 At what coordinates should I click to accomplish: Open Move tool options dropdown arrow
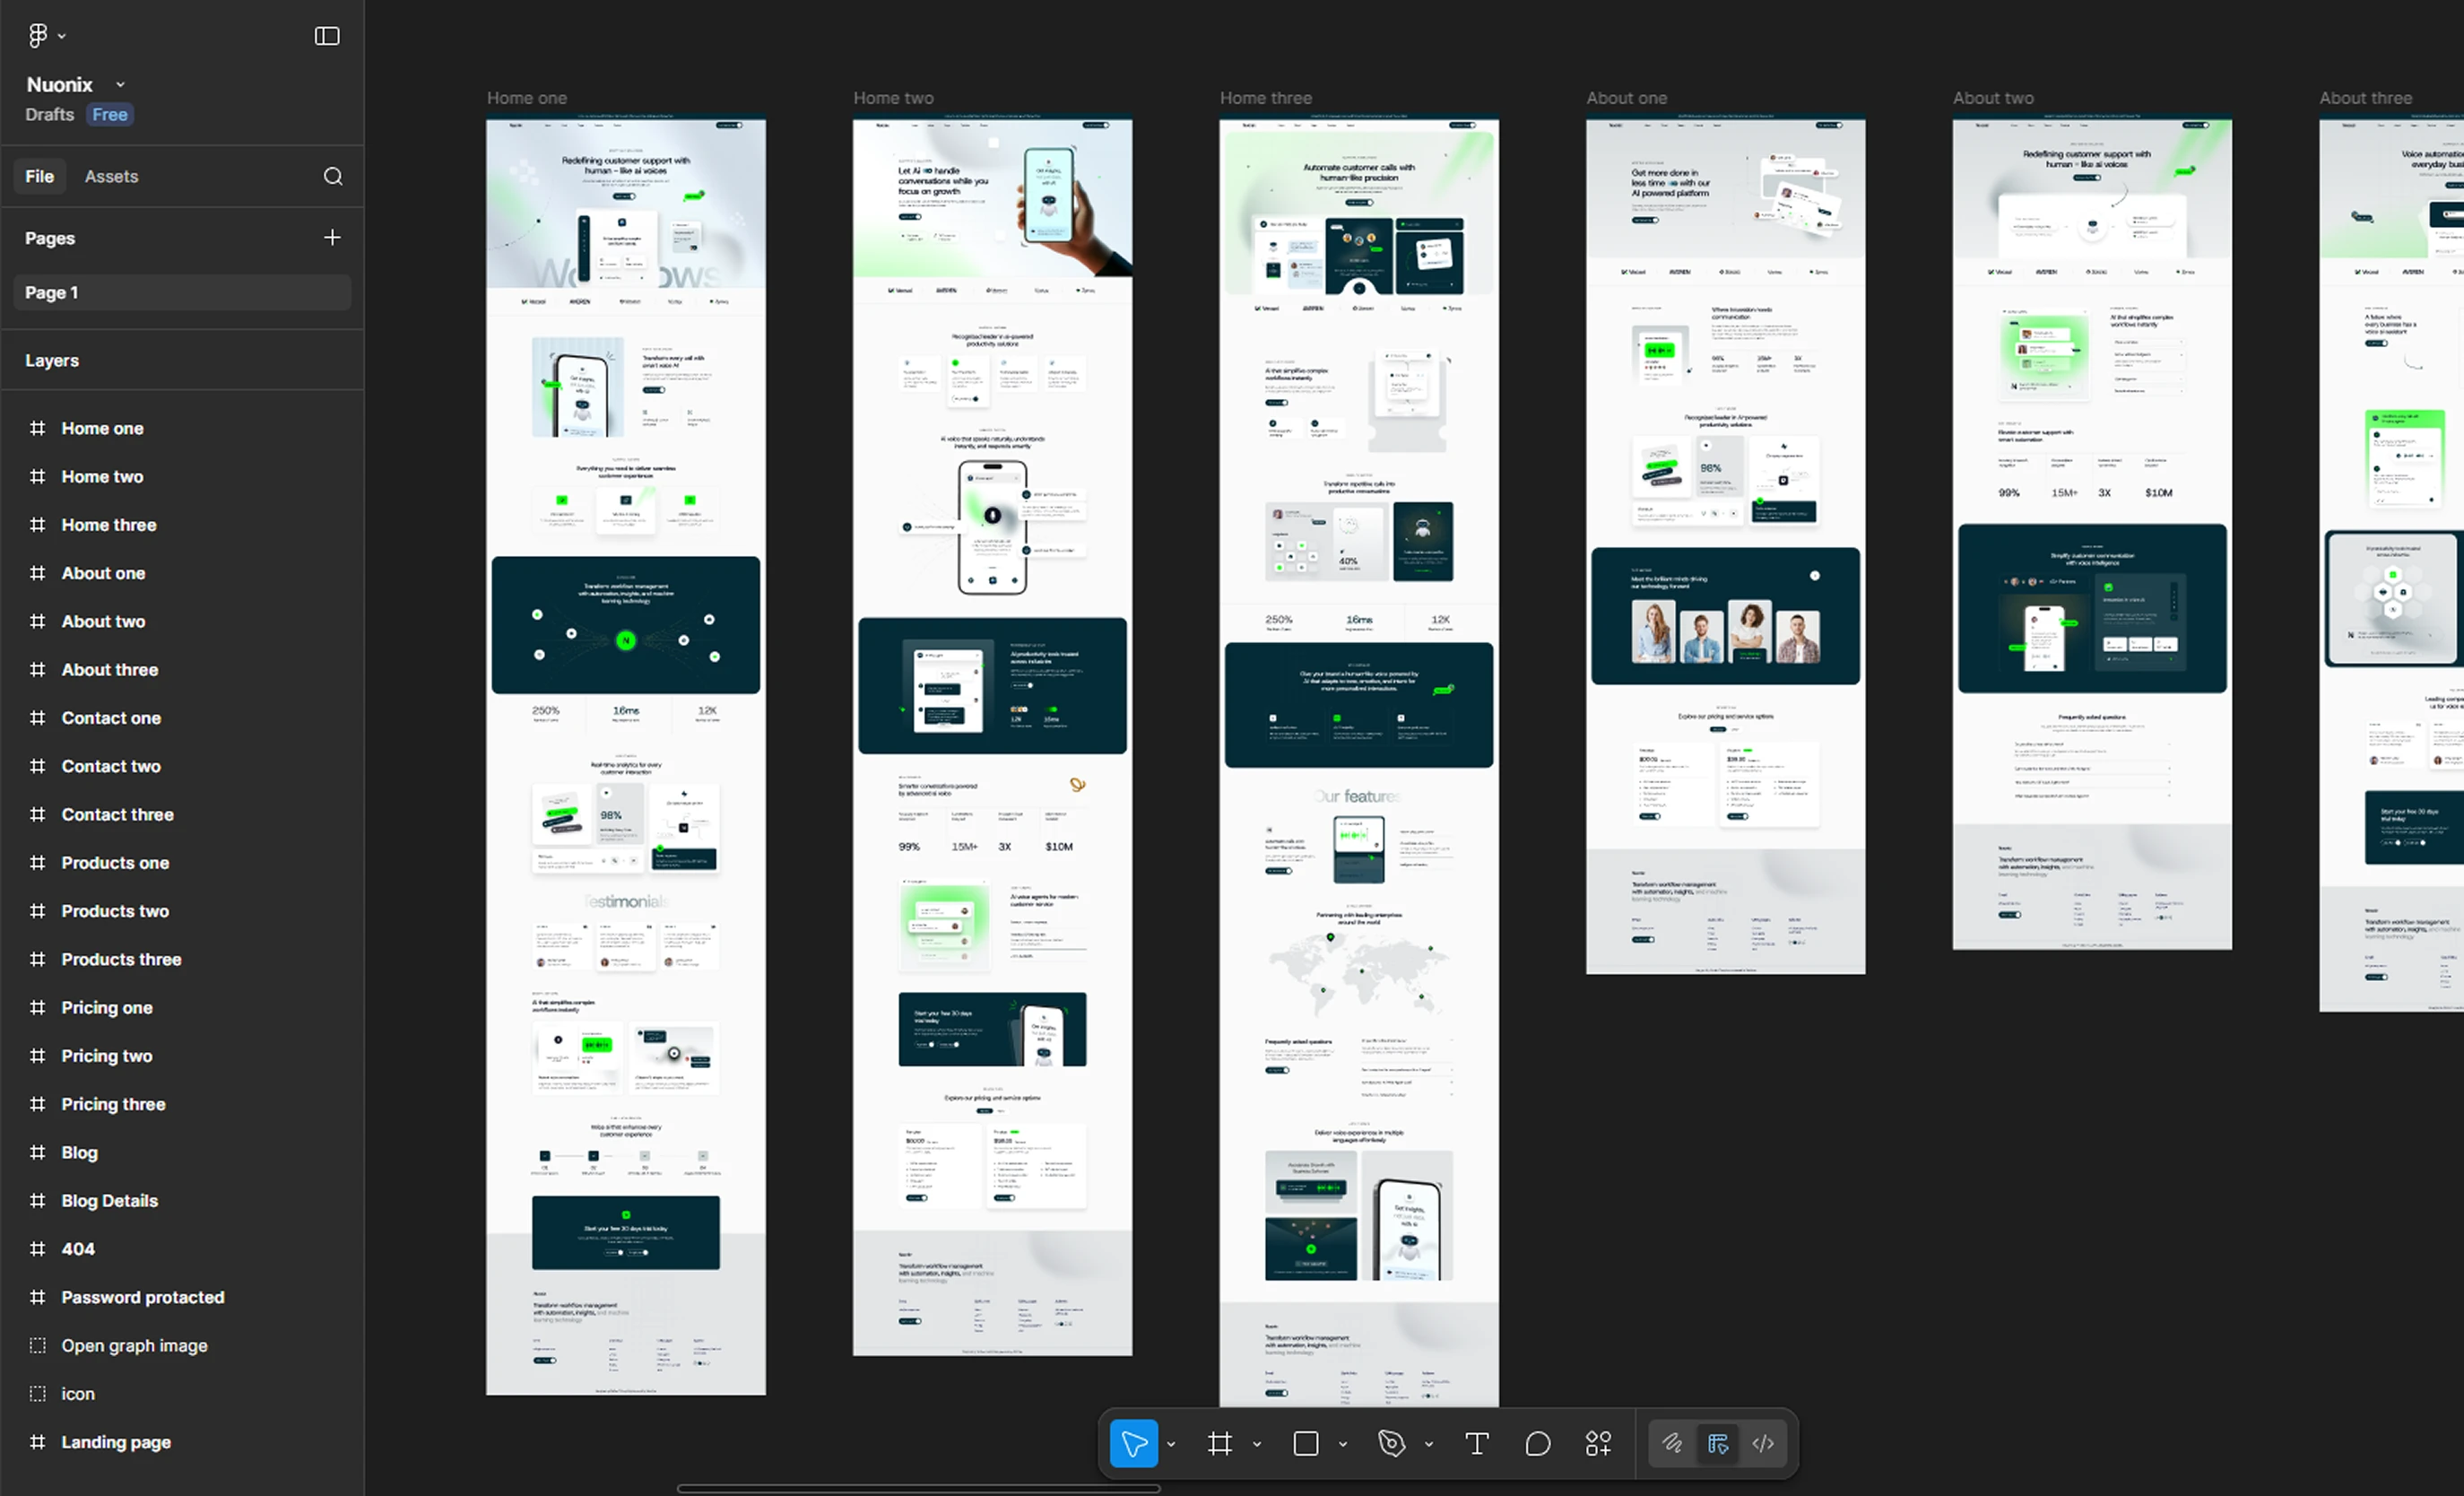tap(1171, 1444)
